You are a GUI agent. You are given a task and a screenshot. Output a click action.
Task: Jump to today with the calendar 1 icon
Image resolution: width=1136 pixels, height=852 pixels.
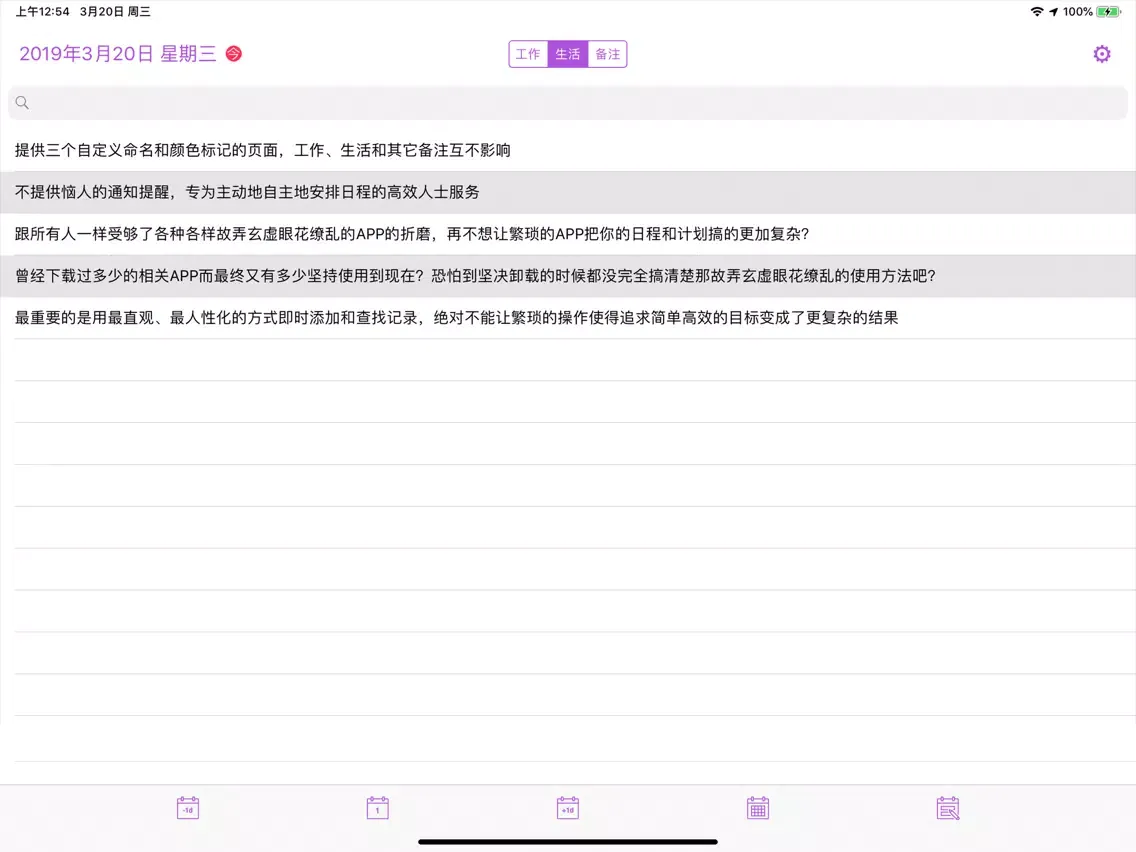(x=377, y=808)
